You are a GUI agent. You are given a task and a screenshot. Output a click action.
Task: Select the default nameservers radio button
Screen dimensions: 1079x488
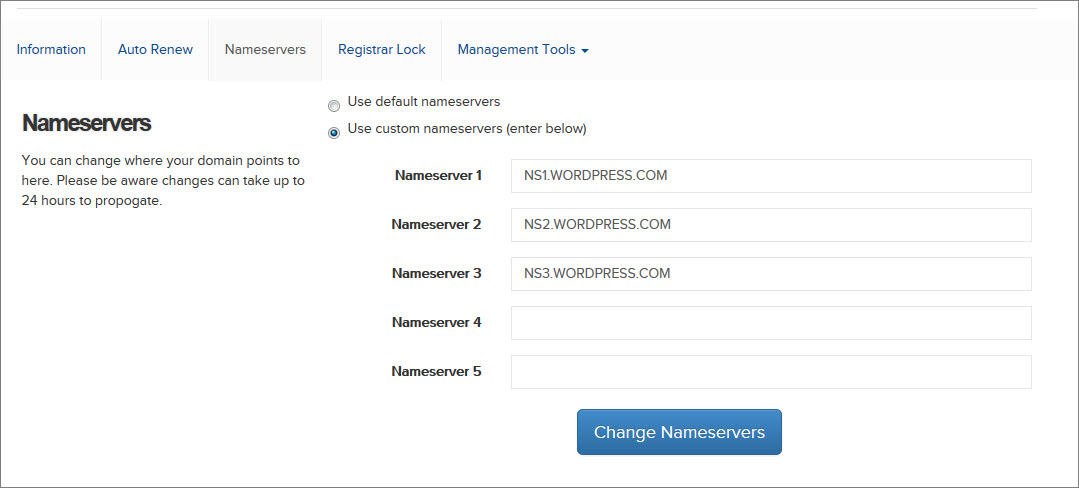(334, 105)
